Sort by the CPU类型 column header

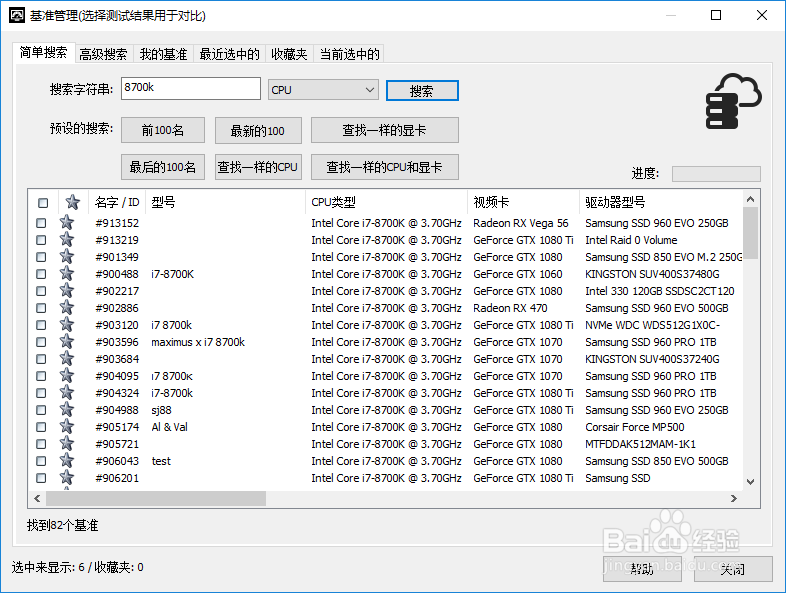(x=386, y=203)
